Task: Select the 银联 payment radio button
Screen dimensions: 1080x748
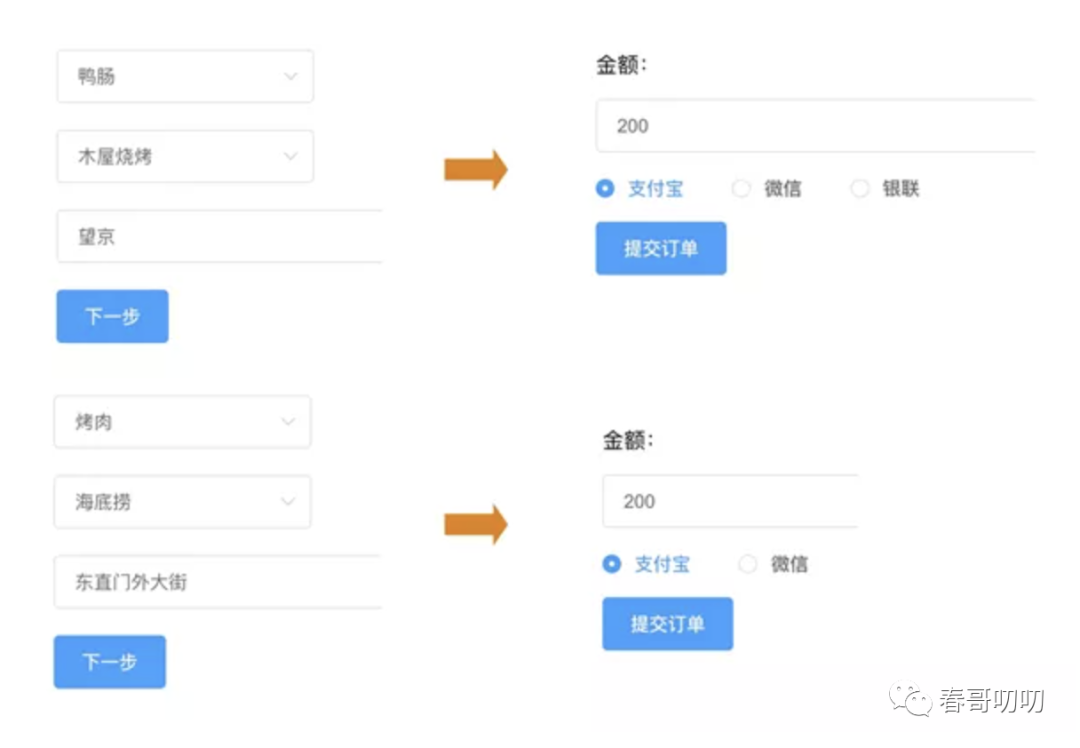Action: [x=860, y=188]
